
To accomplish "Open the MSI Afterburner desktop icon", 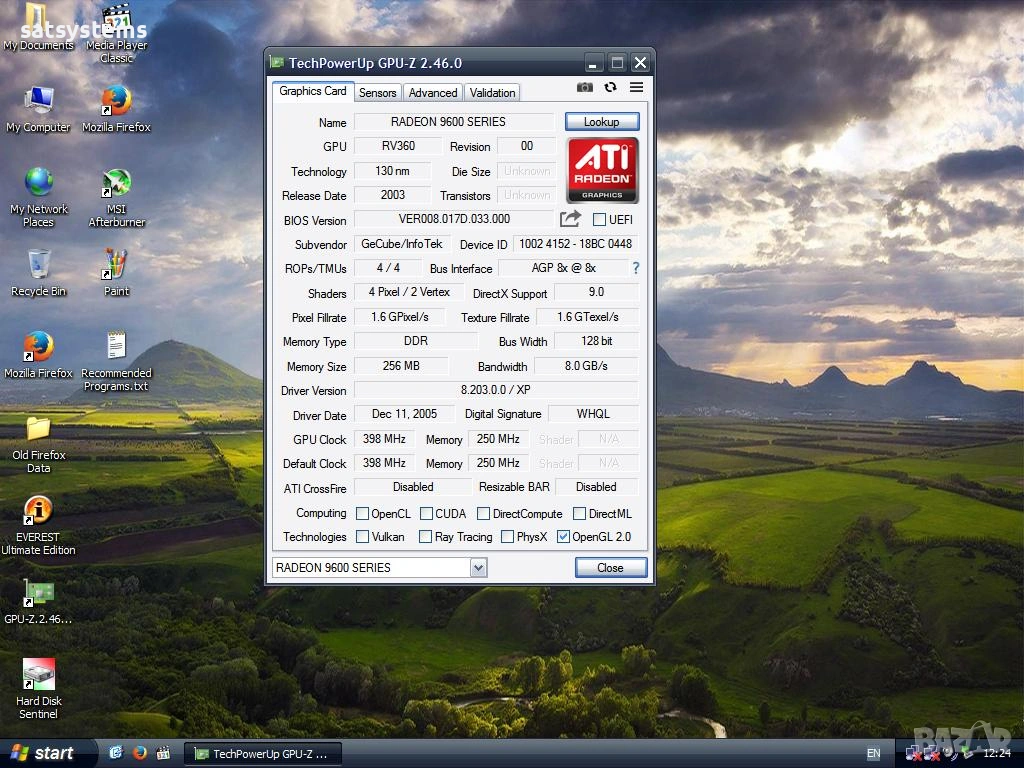I will (117, 184).
